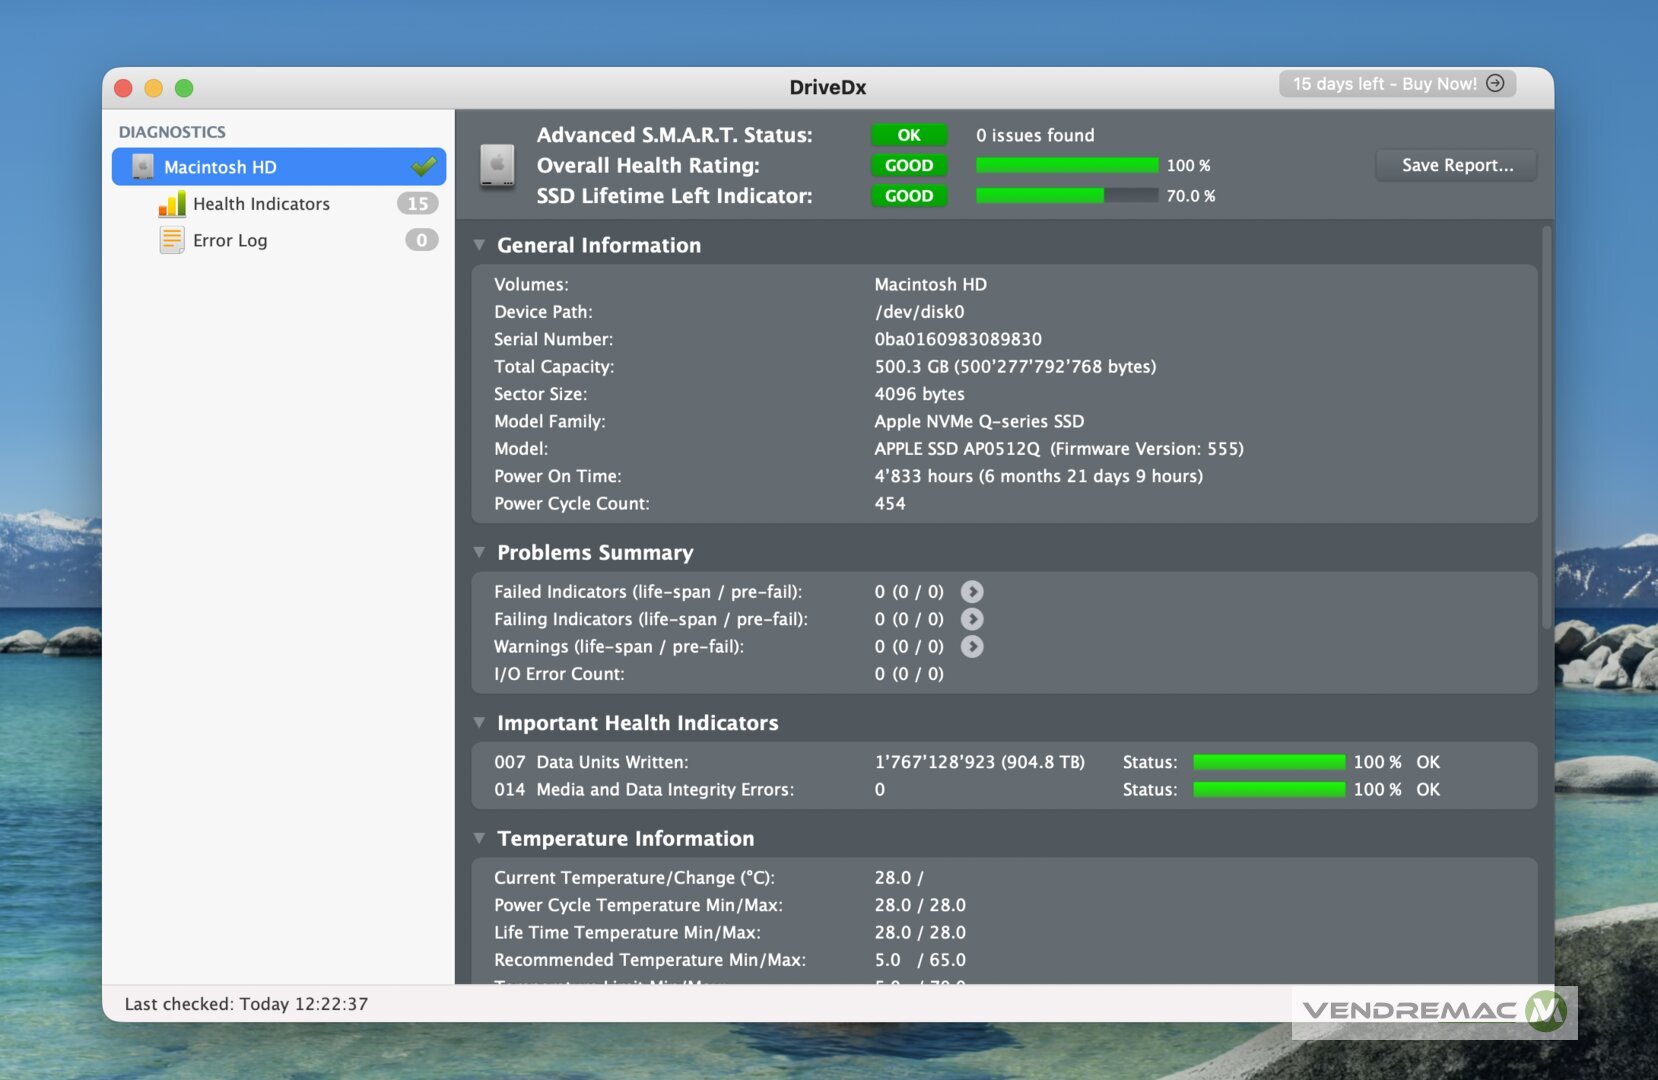Click the Health Indicators bar chart icon
Image resolution: width=1658 pixels, height=1080 pixels.
[172, 204]
